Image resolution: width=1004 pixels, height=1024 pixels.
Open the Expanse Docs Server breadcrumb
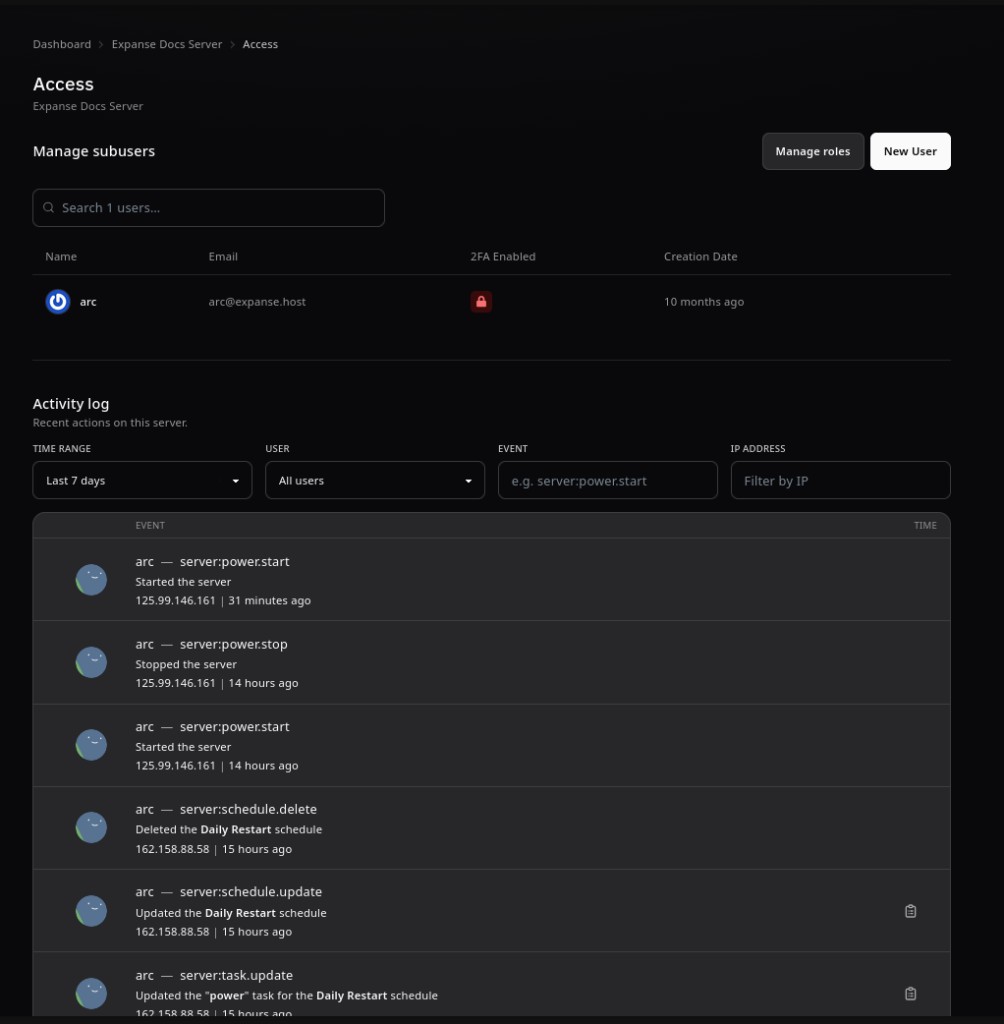pyautogui.click(x=167, y=44)
